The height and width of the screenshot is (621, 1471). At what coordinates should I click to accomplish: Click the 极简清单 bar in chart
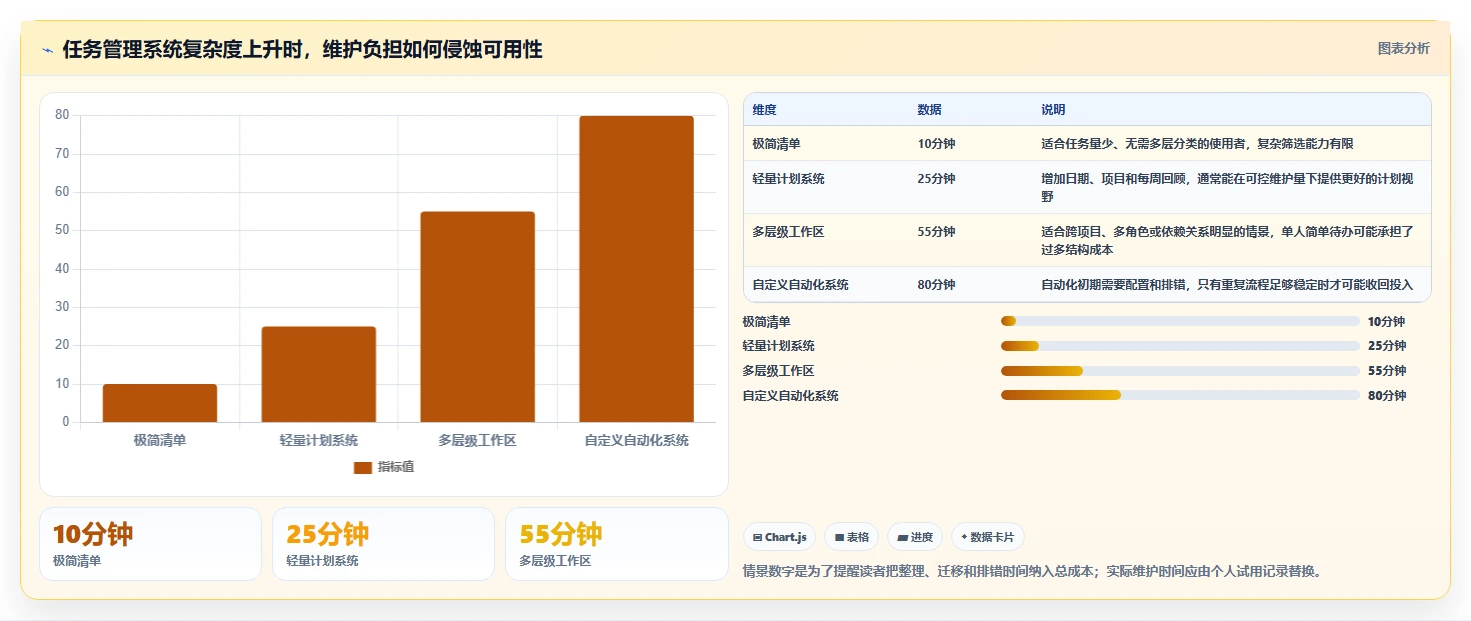[160, 403]
